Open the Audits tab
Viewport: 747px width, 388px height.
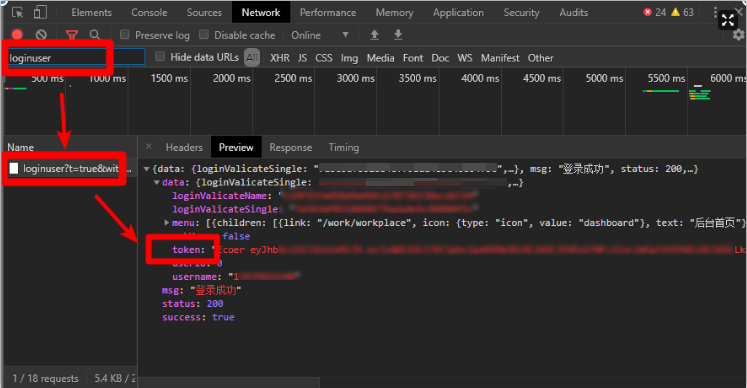574,12
